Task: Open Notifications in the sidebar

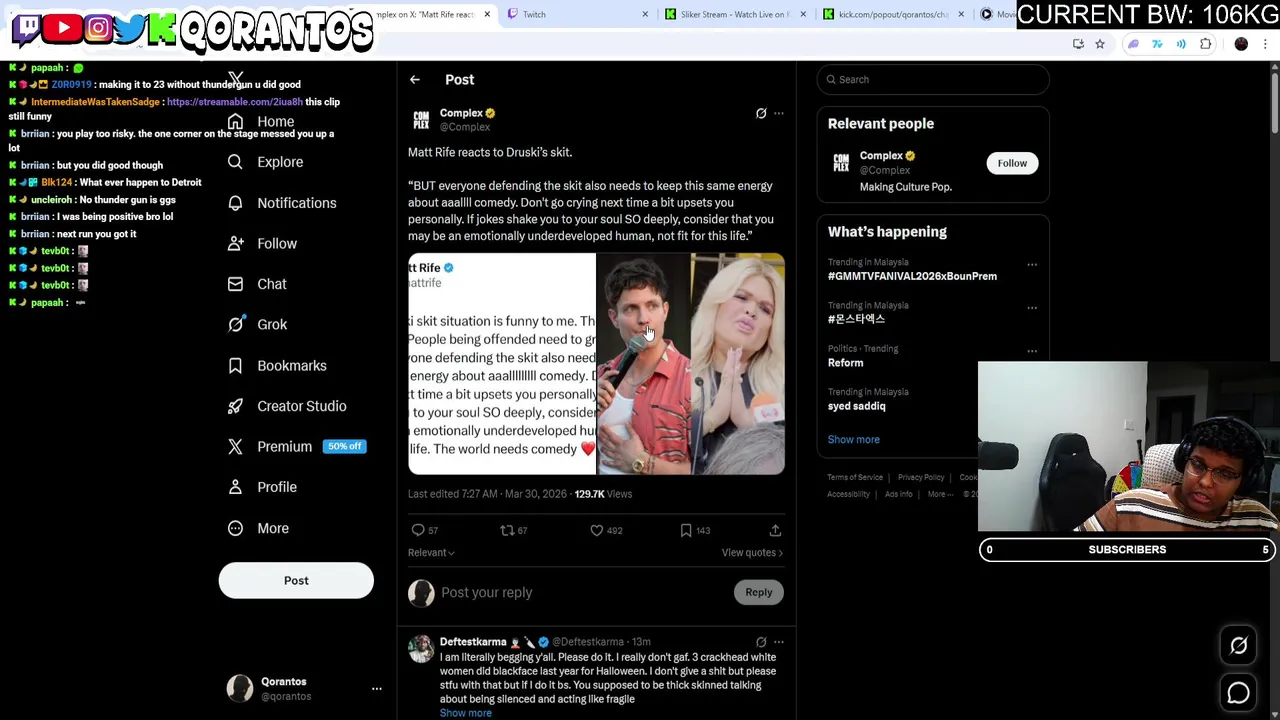Action: click(282, 203)
